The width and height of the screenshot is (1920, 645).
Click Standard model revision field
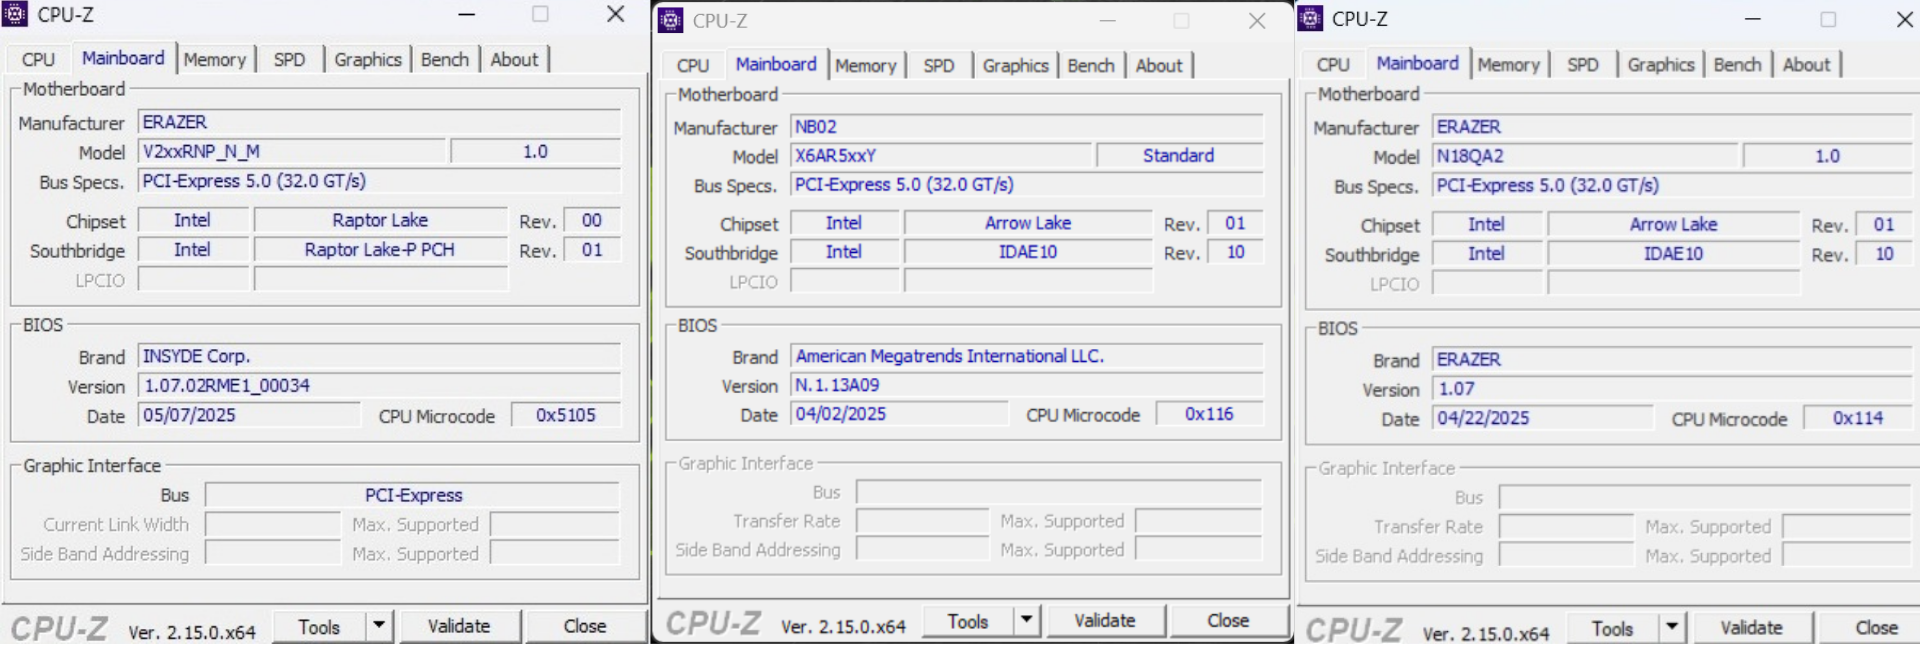1179,155
